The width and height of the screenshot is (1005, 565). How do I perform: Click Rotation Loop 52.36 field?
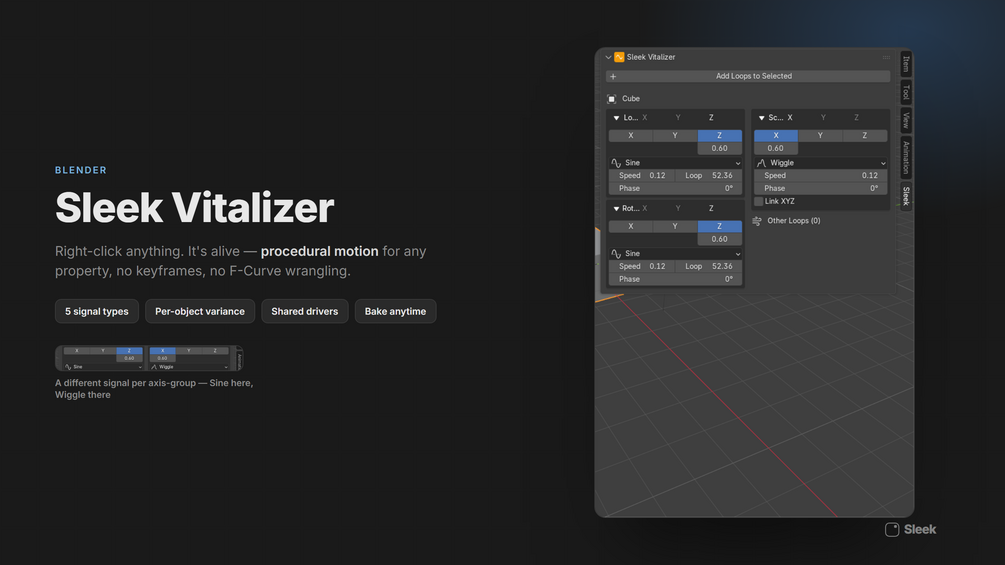tap(709, 266)
